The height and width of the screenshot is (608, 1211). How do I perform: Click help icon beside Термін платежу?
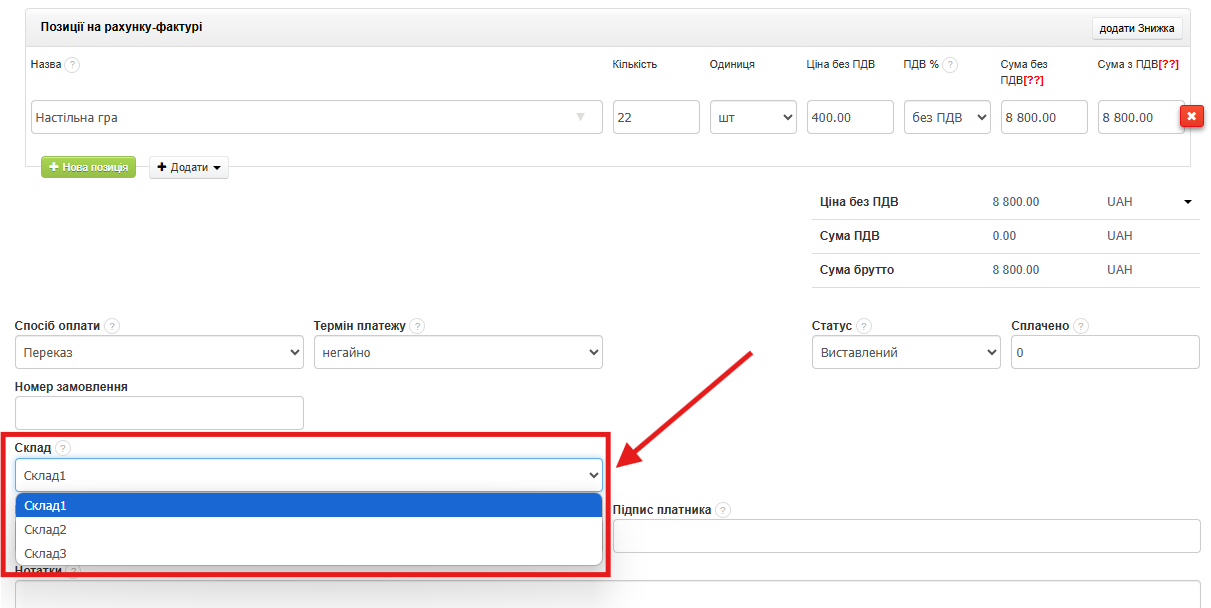coord(417,326)
